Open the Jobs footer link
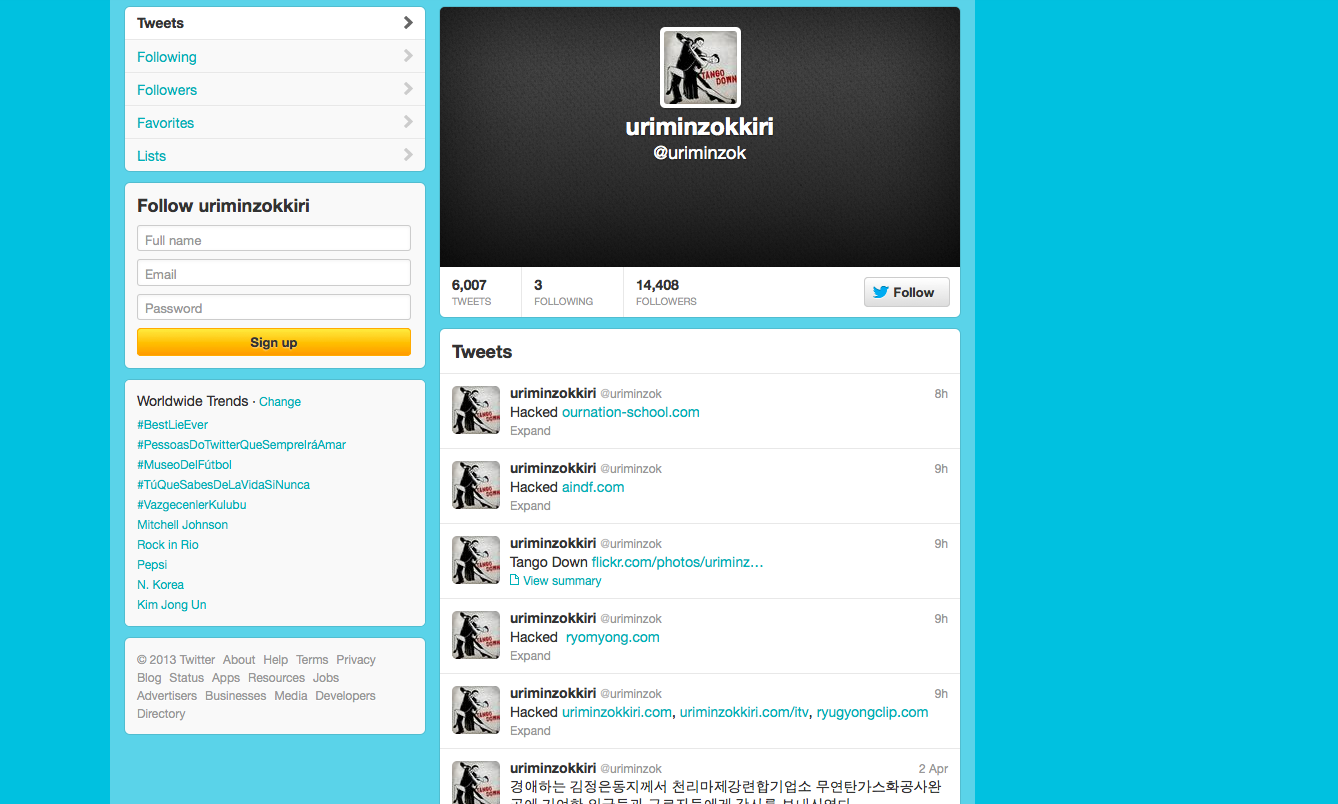Viewport: 1338px width, 804px height. coord(326,678)
